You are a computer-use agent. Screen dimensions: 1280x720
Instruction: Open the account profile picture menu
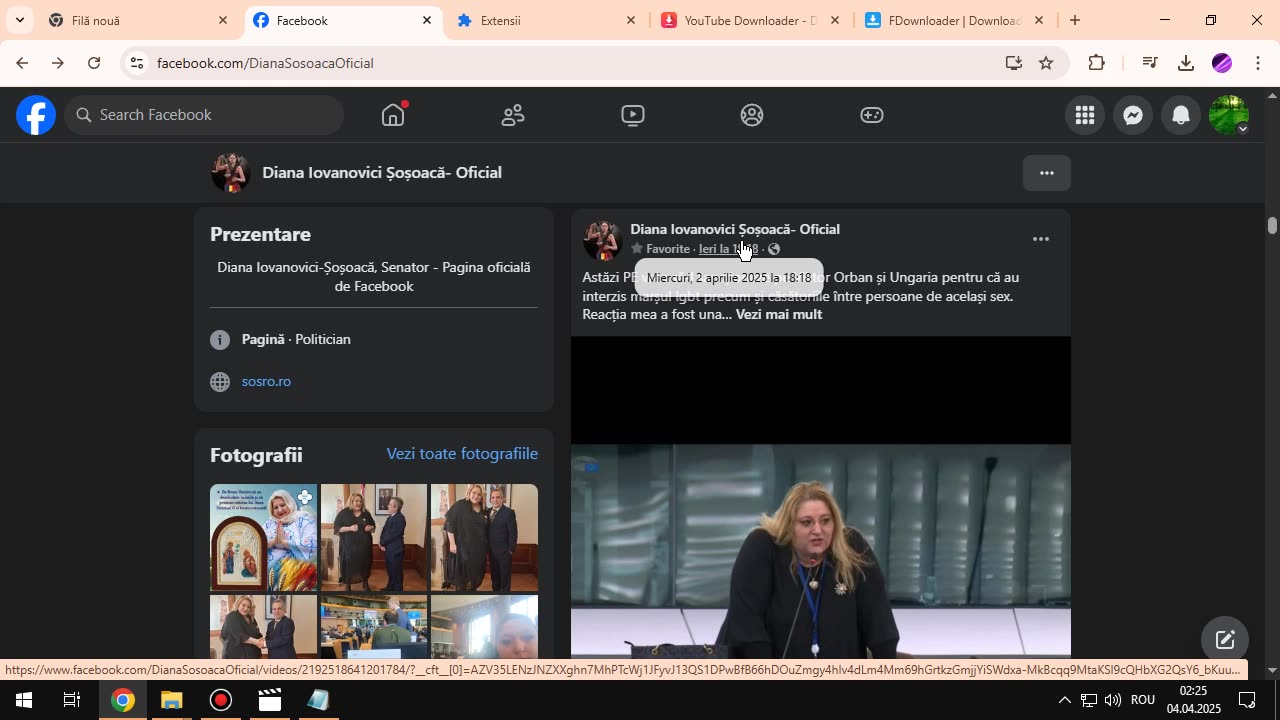click(1229, 115)
